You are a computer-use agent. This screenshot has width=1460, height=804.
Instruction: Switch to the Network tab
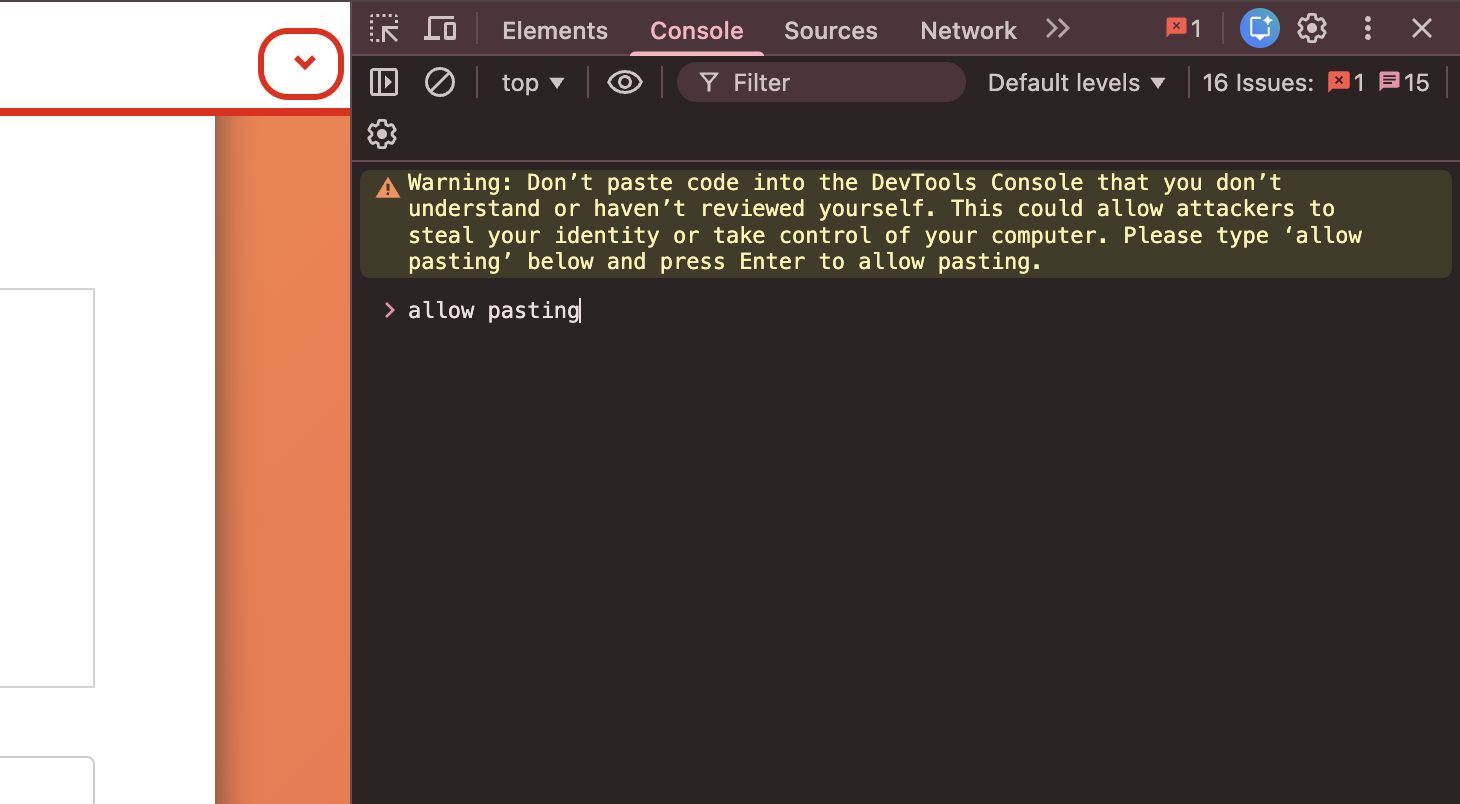pyautogui.click(x=968, y=31)
